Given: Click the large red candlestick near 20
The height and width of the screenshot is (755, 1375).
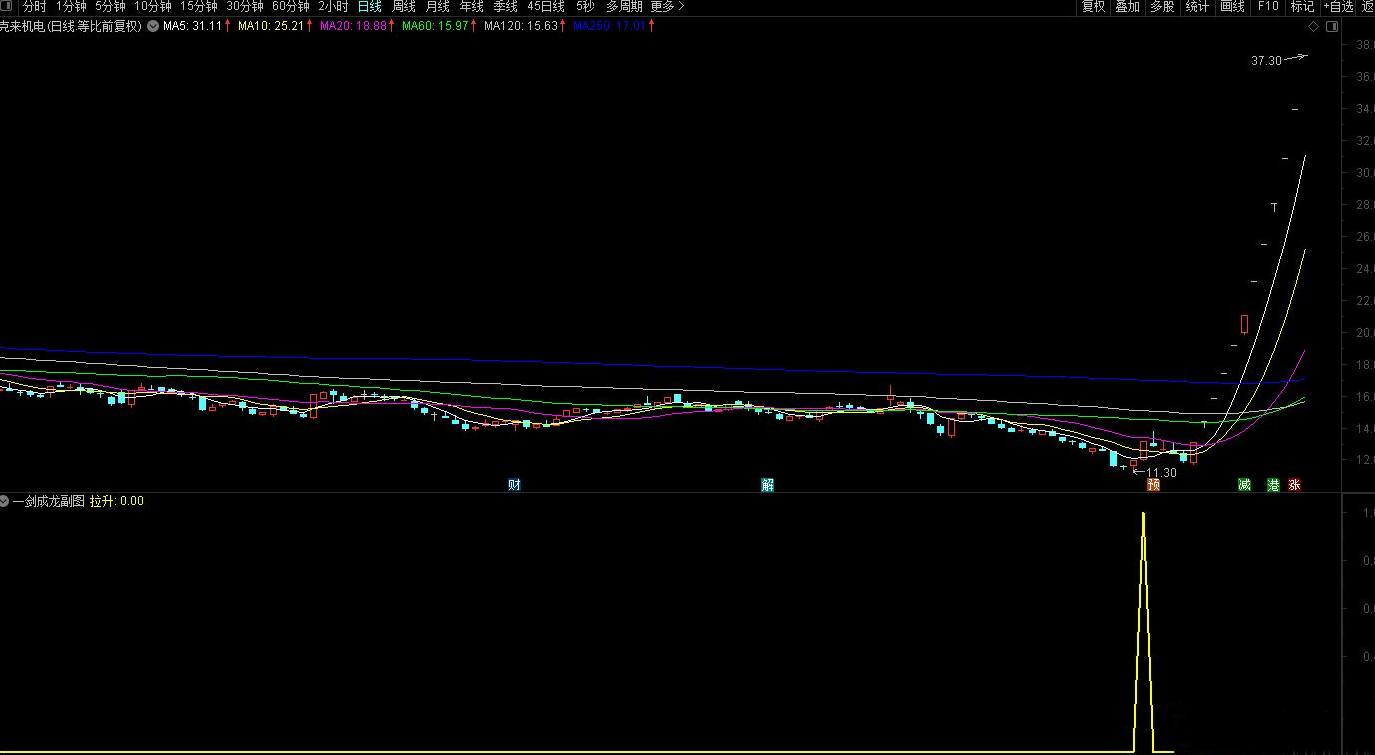Looking at the screenshot, I should coord(1244,324).
